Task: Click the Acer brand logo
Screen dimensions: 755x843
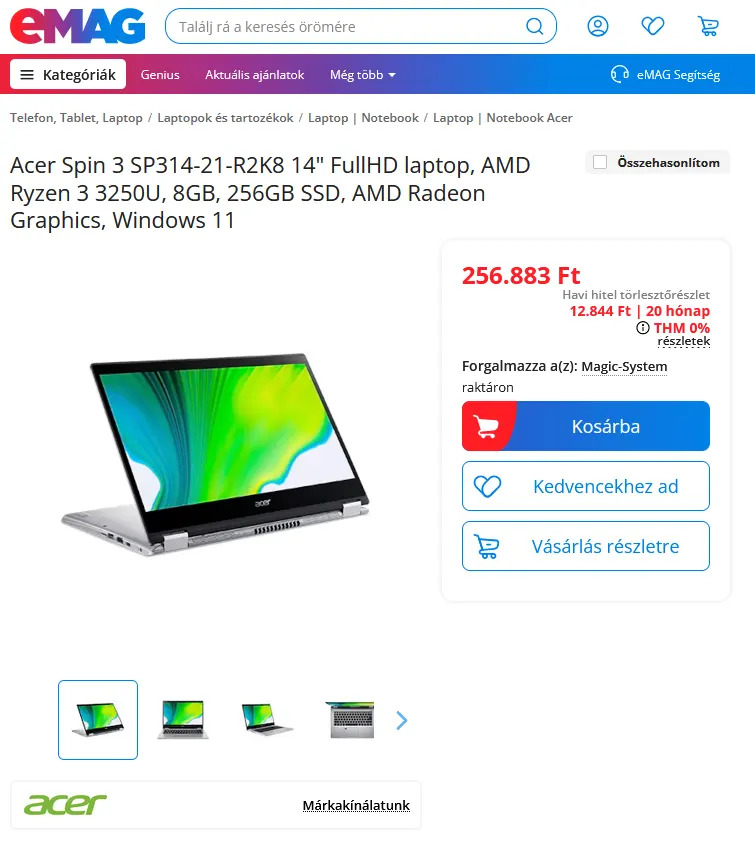Action: 65,804
